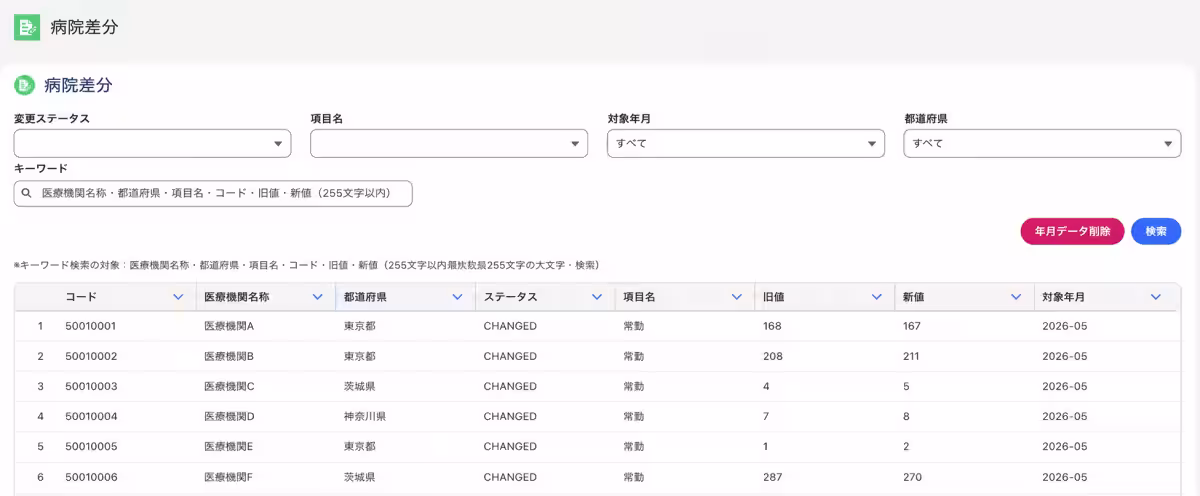Click the new value 270 cell
This screenshot has width=1200, height=496.
(x=912, y=477)
